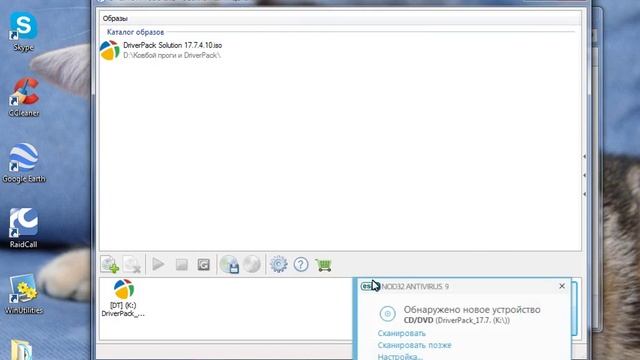Open Настройка link in NOD32 popup

pos(400,356)
